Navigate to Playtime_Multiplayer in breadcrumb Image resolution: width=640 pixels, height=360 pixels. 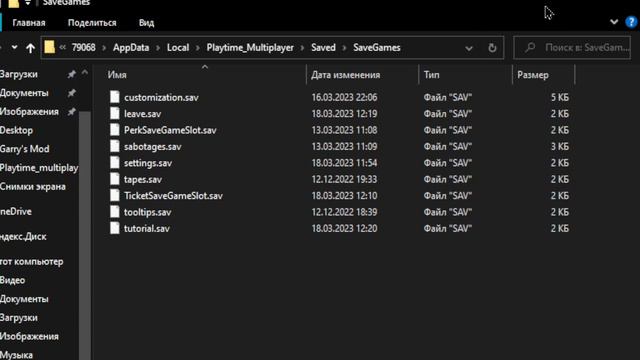tap(250, 48)
